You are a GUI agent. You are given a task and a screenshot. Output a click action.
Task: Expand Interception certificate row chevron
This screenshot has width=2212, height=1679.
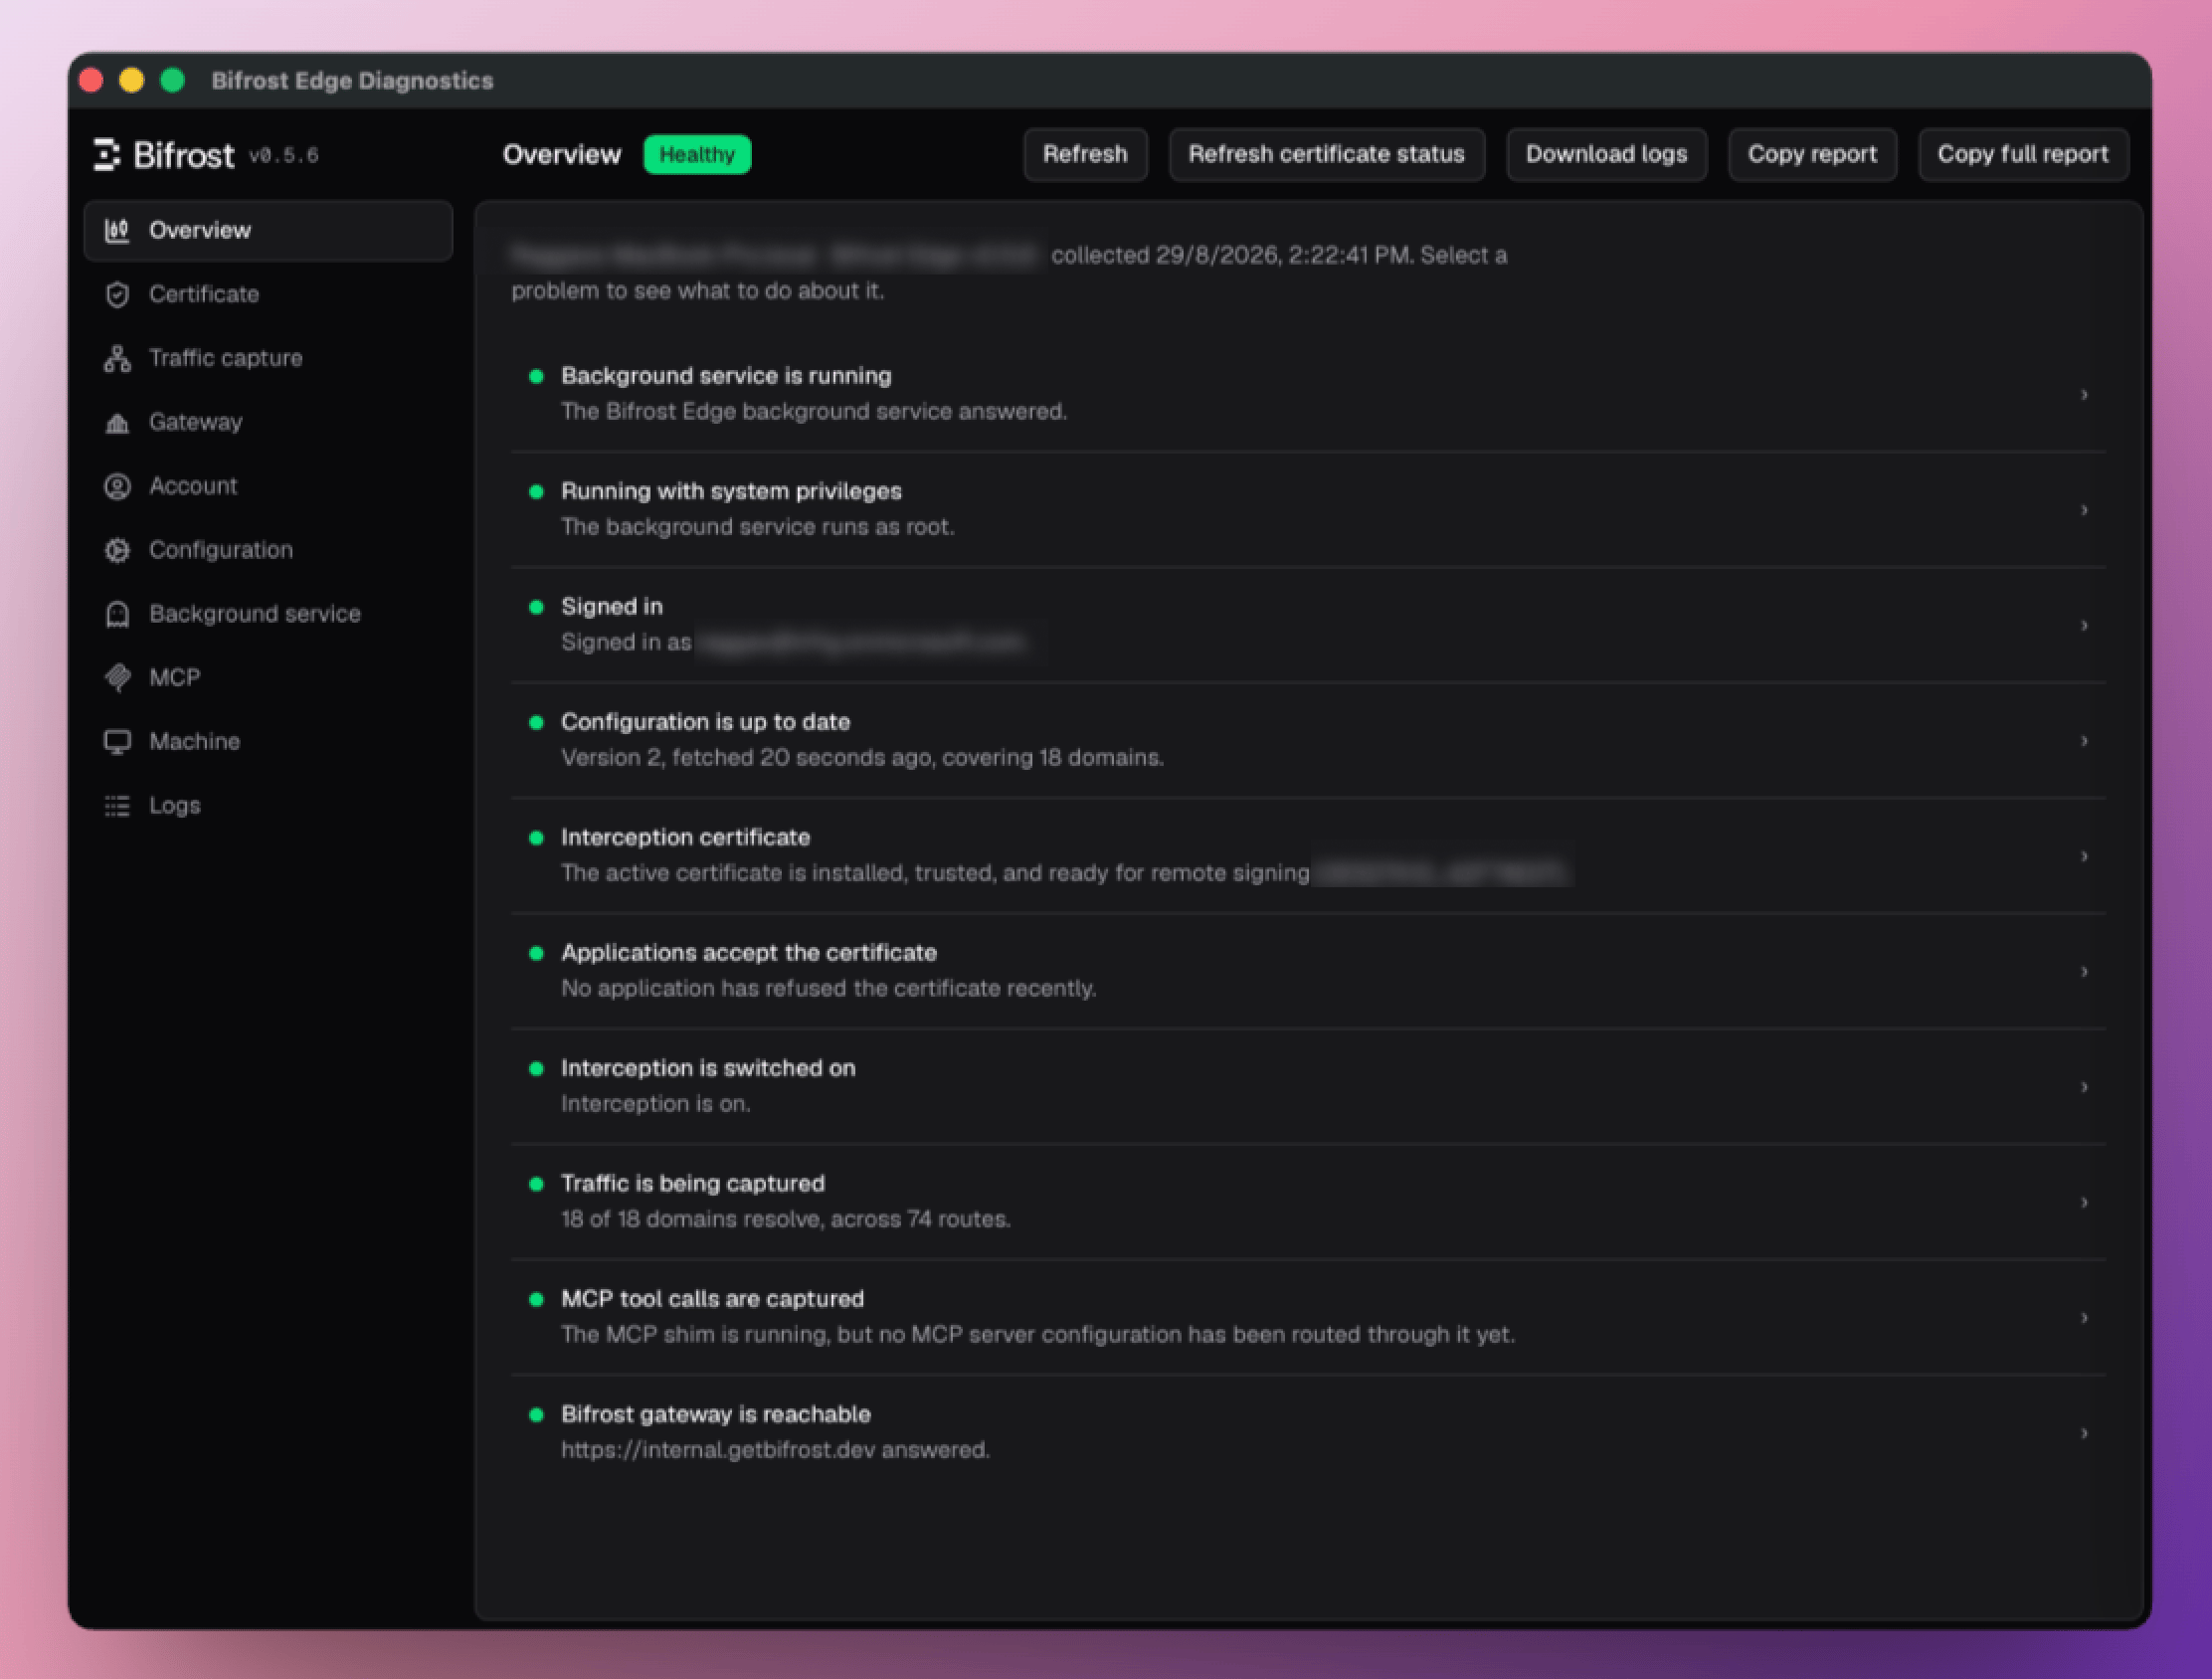(x=2084, y=856)
